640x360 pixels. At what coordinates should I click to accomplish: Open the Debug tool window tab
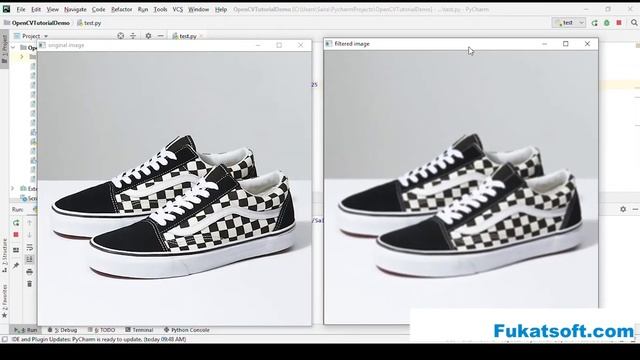[62, 330]
